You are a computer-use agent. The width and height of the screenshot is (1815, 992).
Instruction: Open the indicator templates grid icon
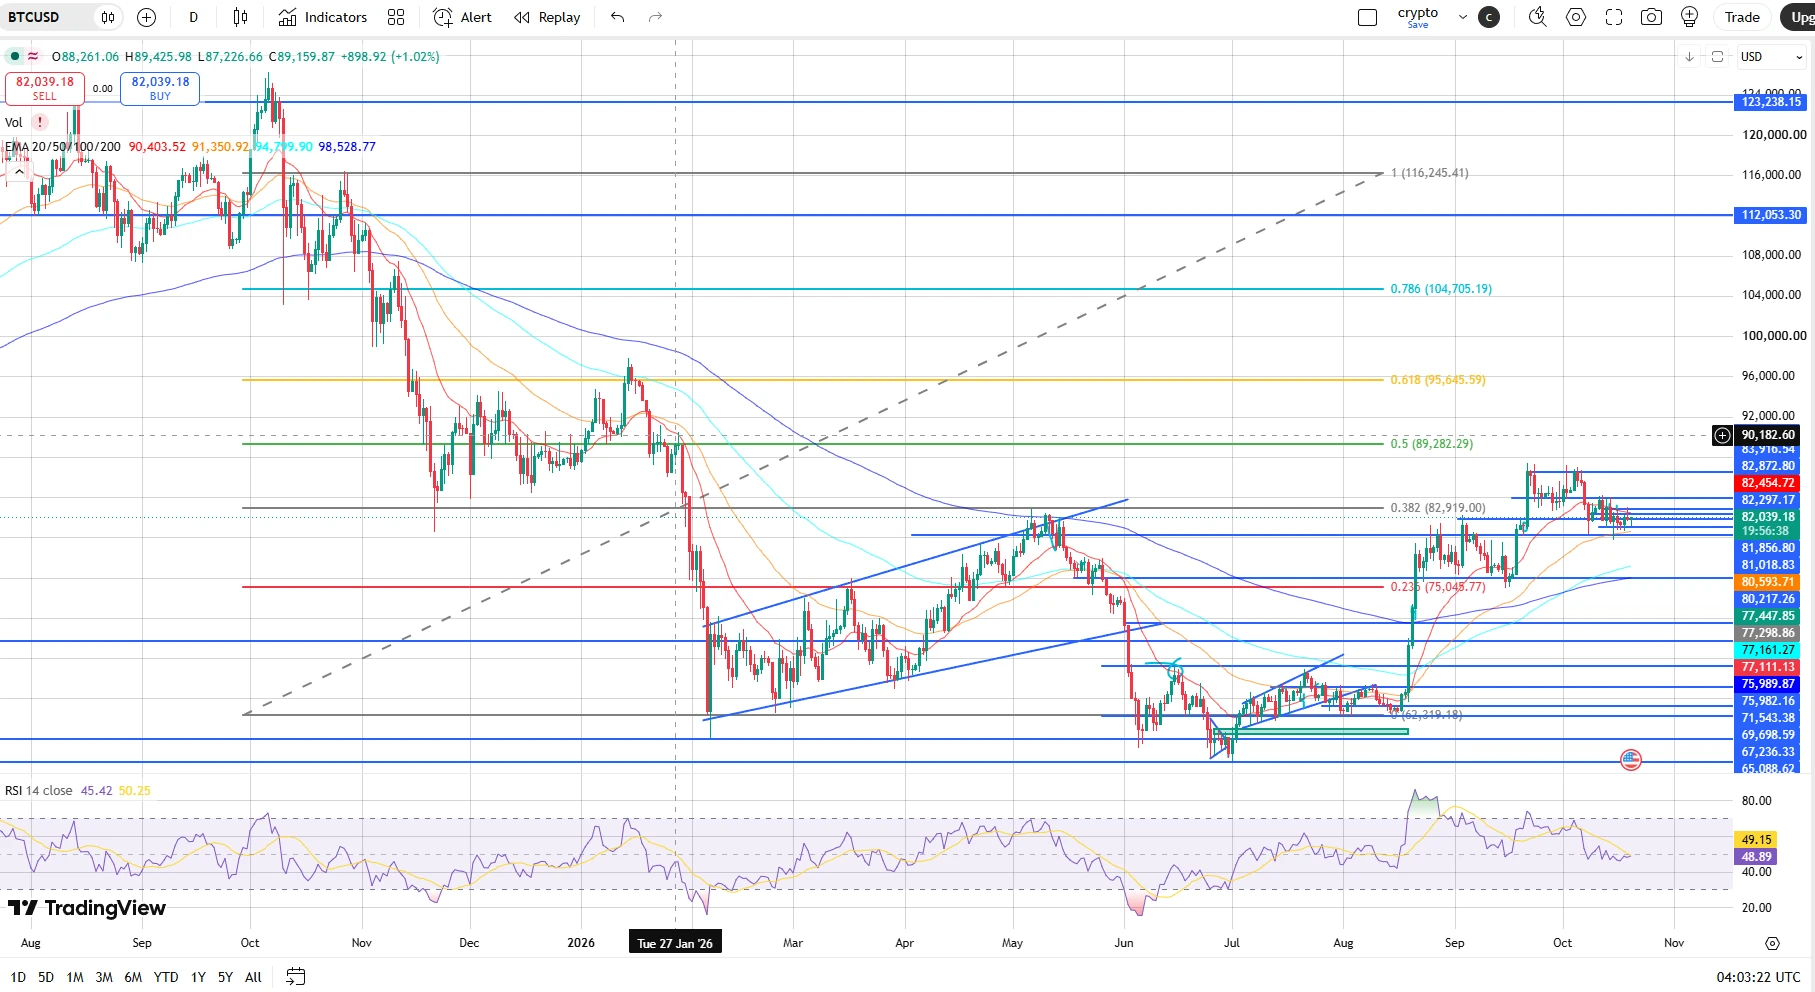396,17
